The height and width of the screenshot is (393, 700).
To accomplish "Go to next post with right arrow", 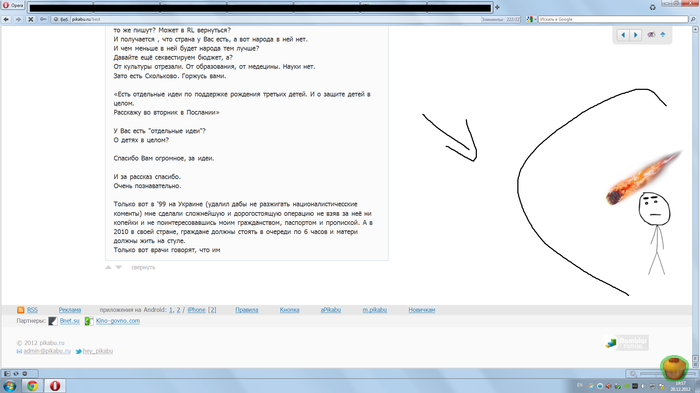I will pos(636,35).
